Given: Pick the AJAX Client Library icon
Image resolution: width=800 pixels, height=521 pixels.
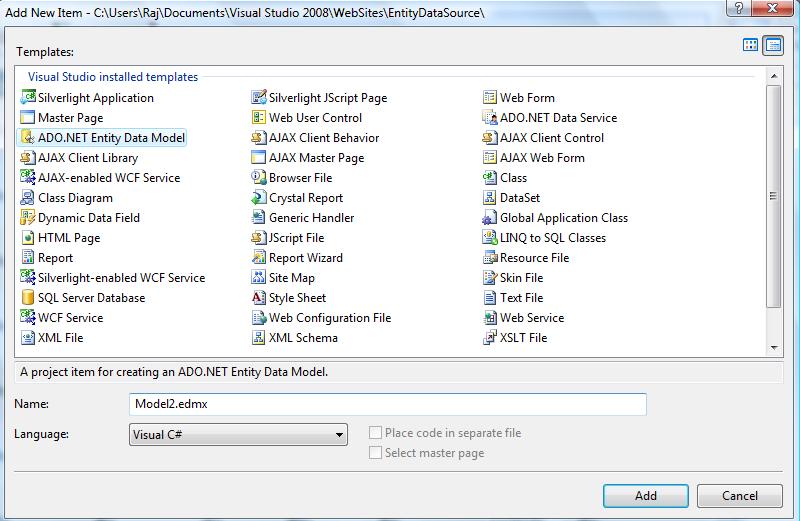Looking at the screenshot, I should coord(28,157).
